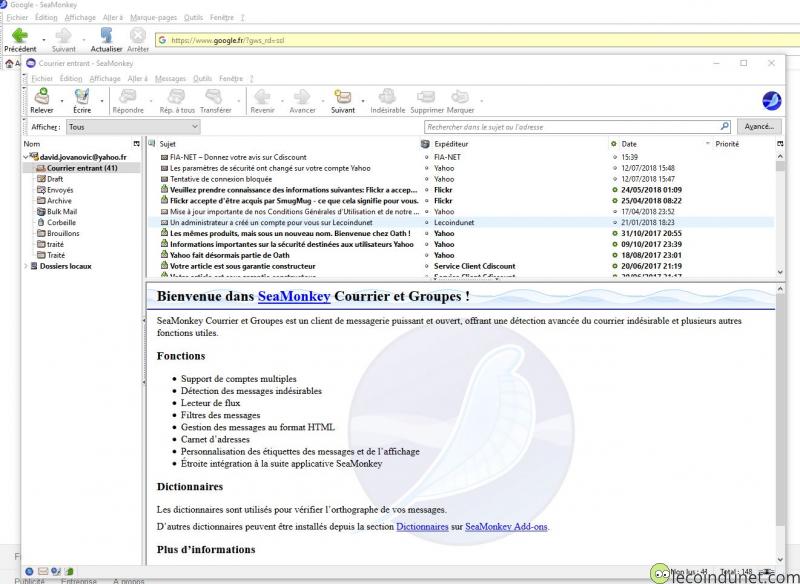Click the Revenir toolbar icon
Viewport: 800px width, 584px height.
click(x=262, y=96)
